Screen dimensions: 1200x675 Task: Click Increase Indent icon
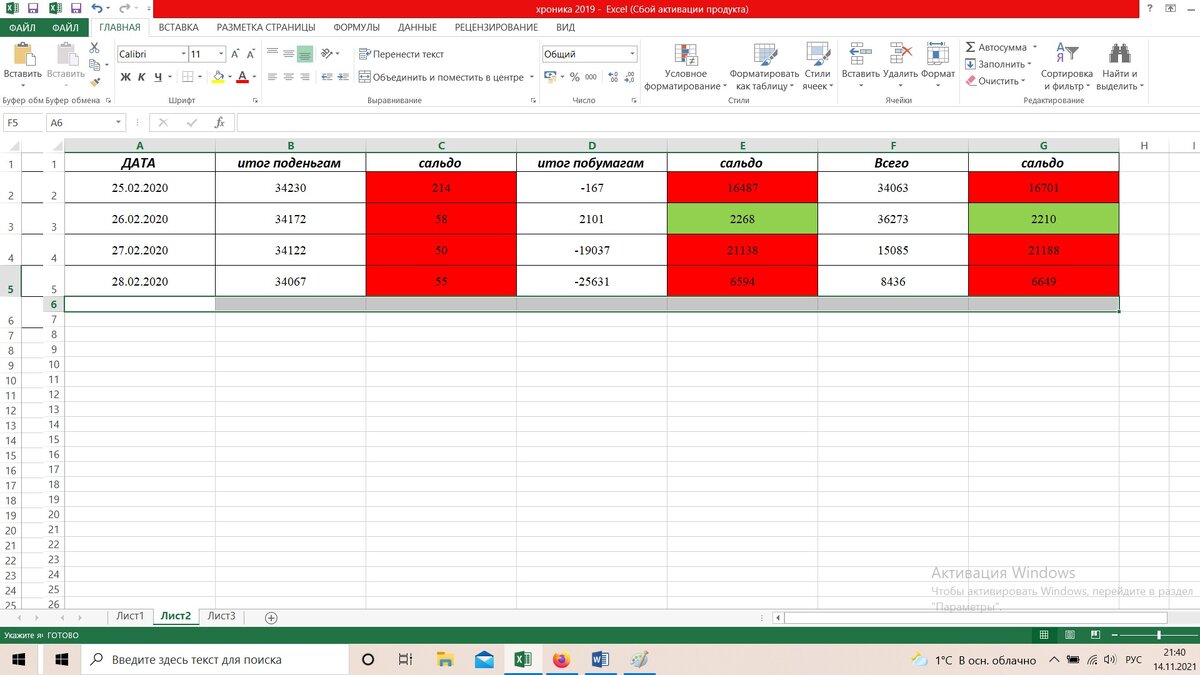(343, 77)
